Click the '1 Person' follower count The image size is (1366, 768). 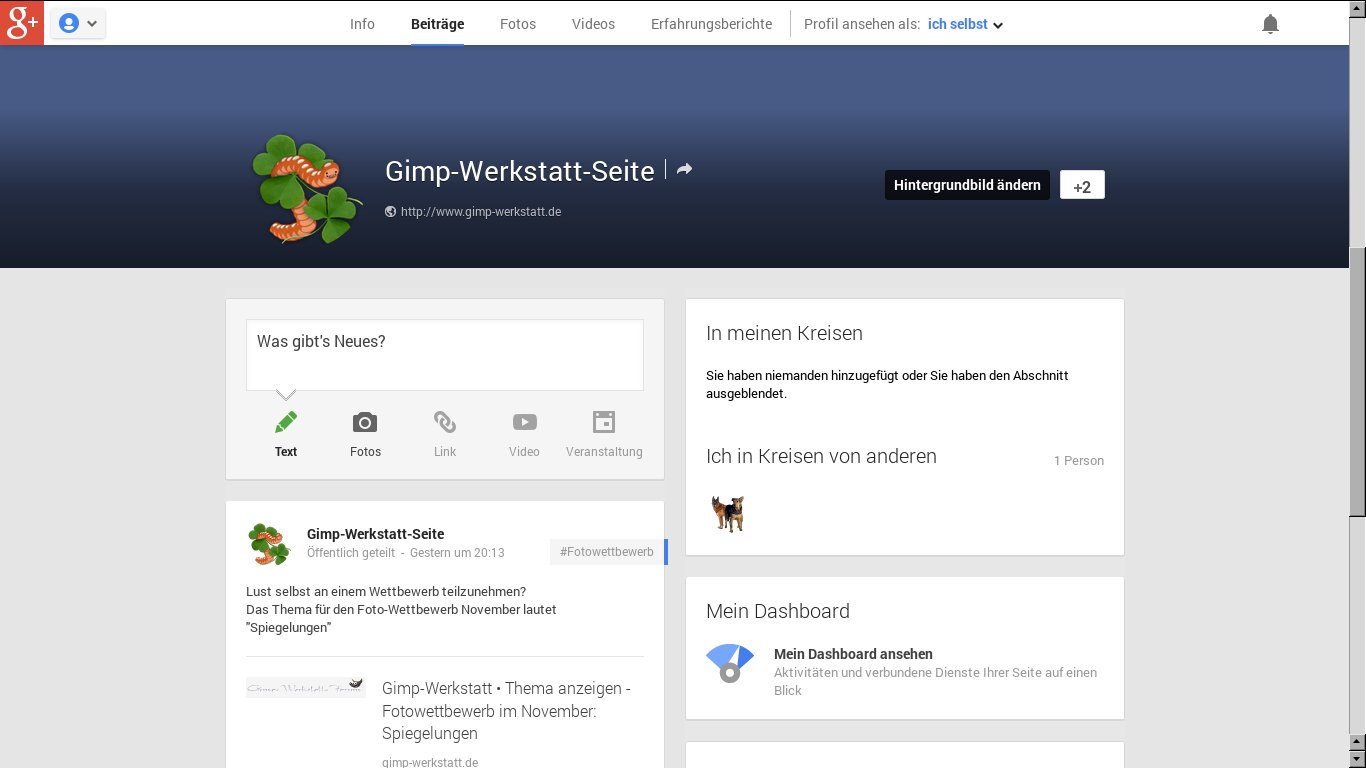[x=1079, y=461]
